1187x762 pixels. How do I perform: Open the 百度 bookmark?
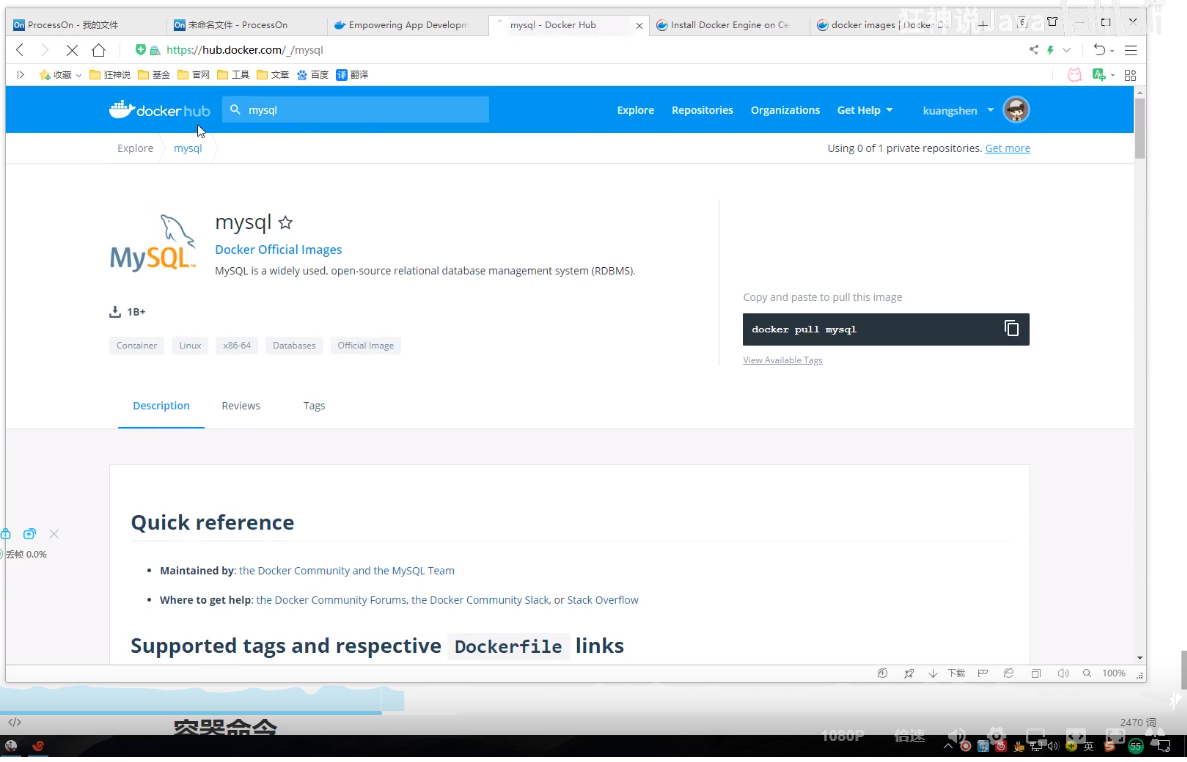313,75
